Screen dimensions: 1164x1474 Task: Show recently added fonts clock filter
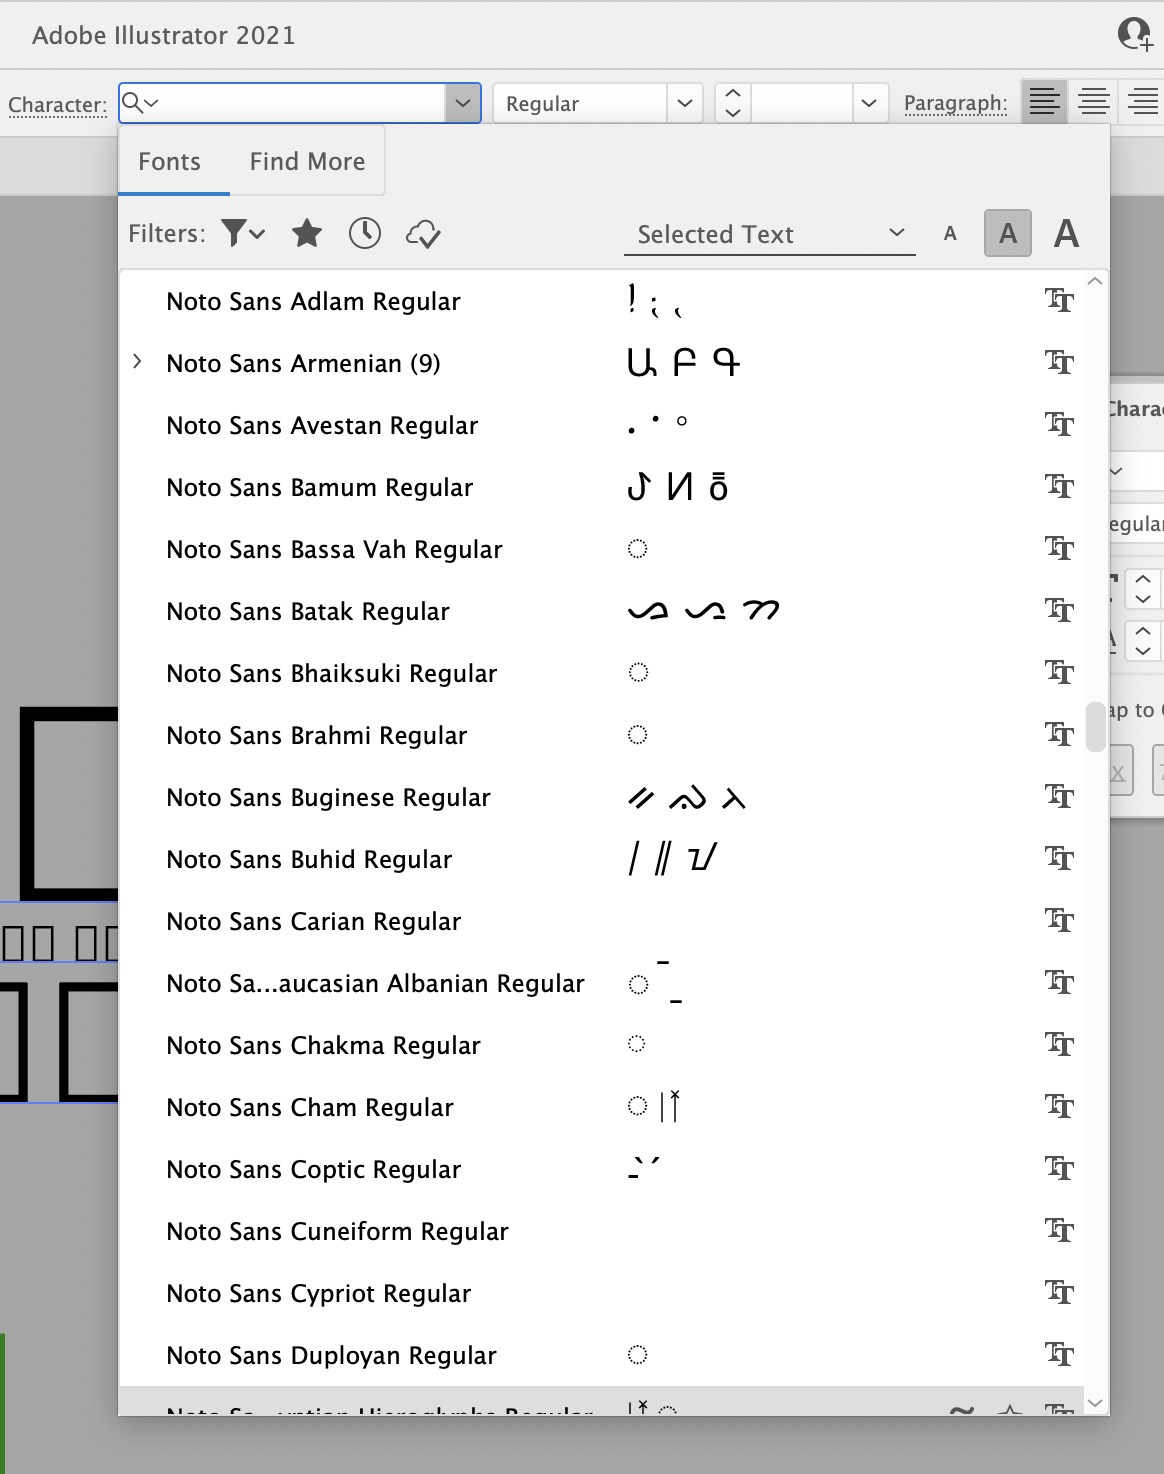[x=365, y=234]
